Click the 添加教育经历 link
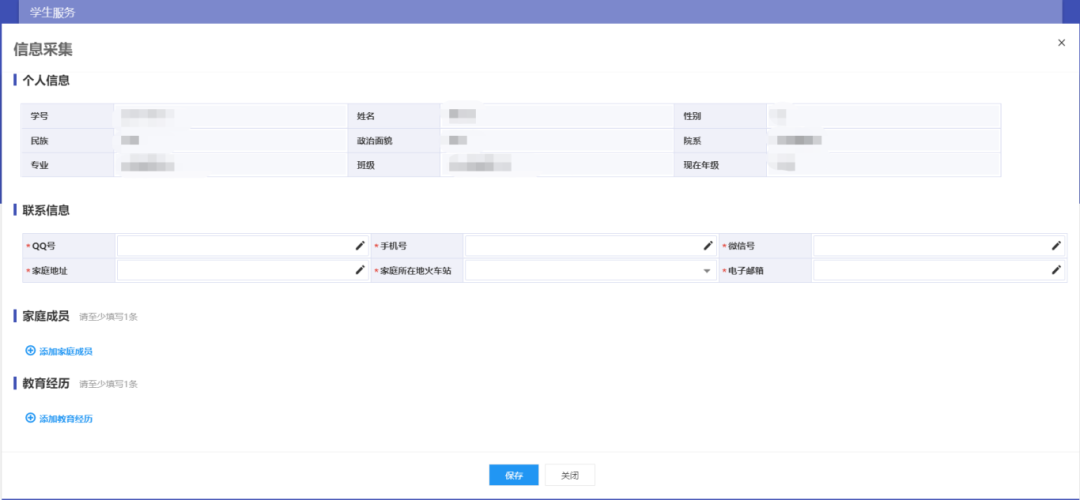The image size is (1080, 500). pos(66,419)
